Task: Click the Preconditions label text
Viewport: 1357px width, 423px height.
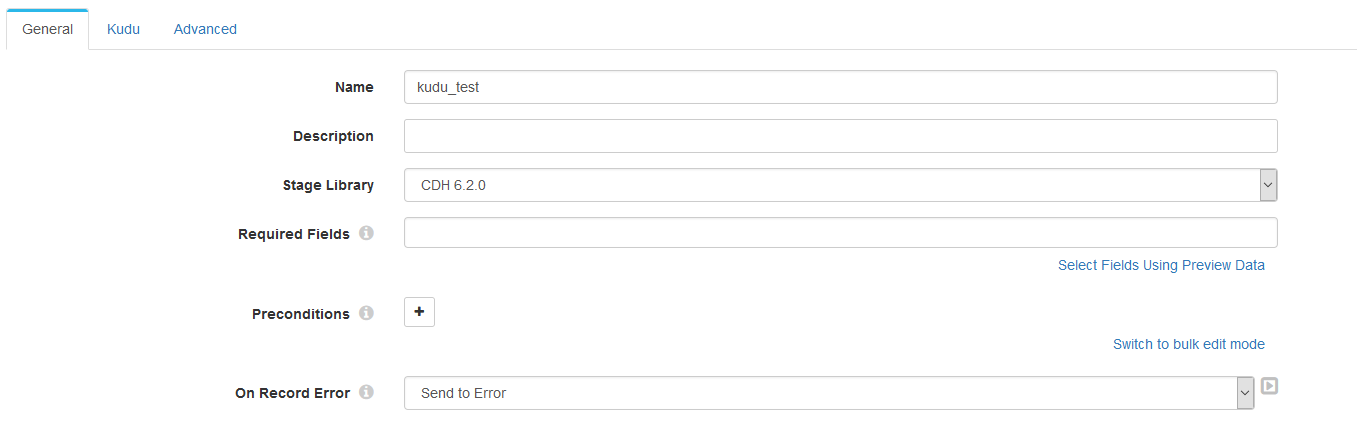Action: [x=300, y=314]
